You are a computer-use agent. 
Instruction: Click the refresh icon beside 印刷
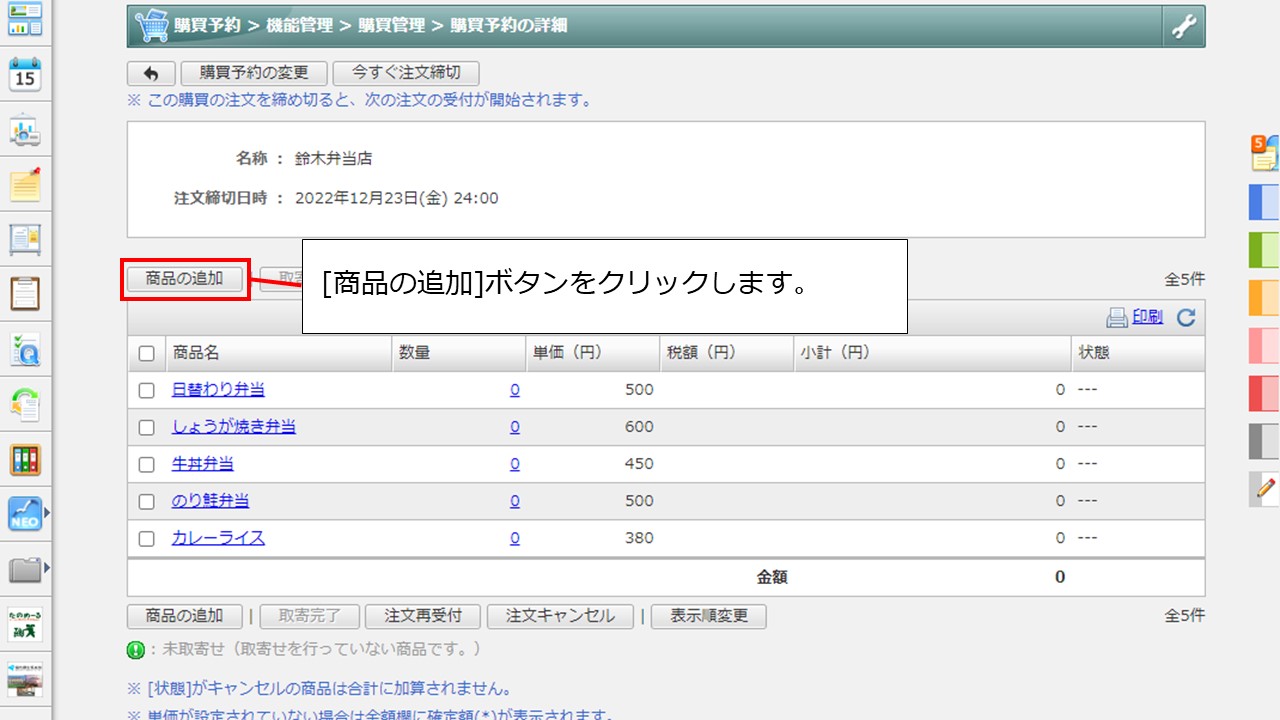(x=1186, y=318)
